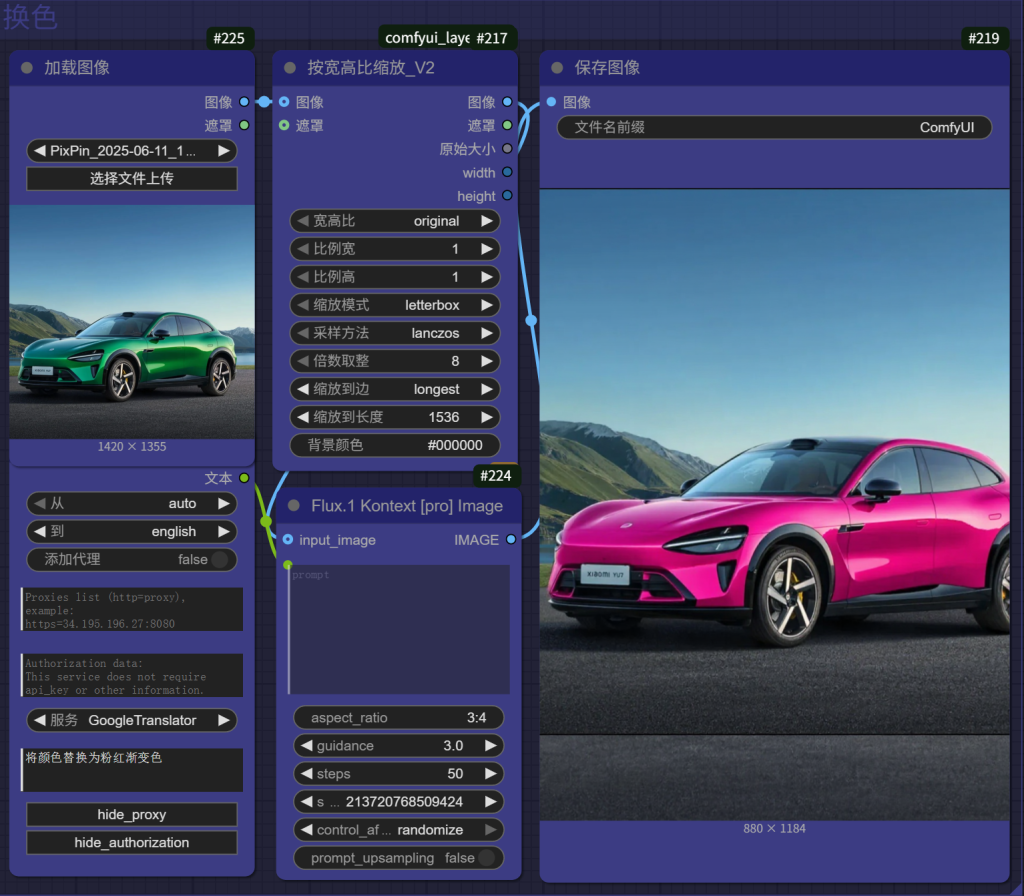Click the 原始大小 output port

coord(507,149)
